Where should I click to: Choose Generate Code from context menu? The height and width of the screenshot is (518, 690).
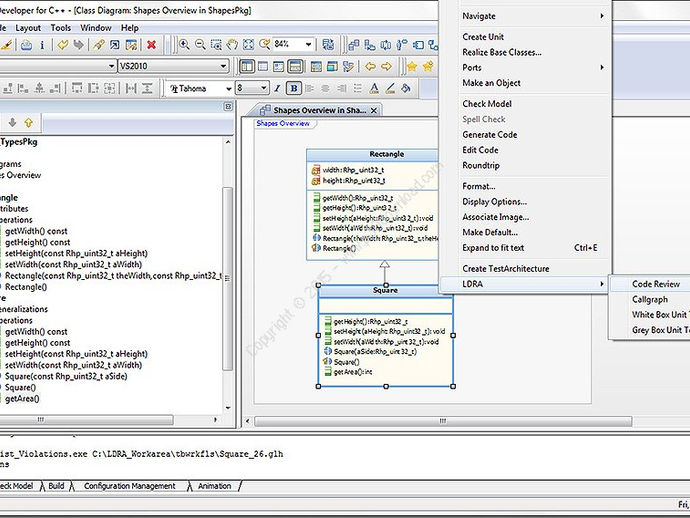490,135
